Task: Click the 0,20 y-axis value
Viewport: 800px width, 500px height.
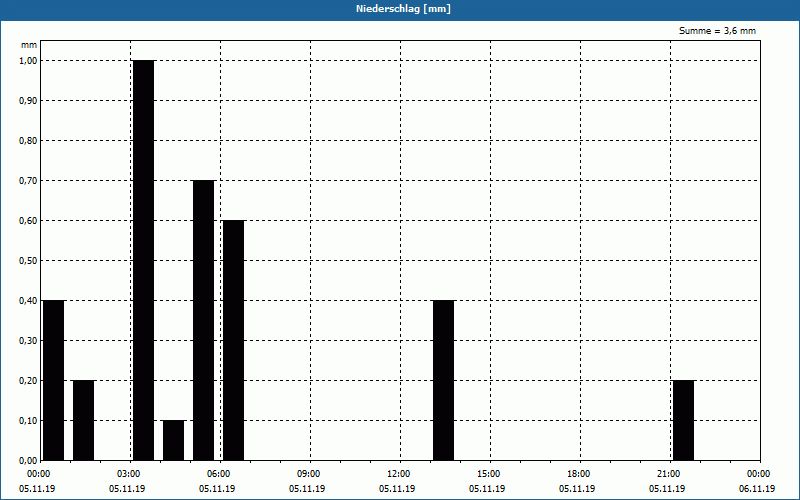Action: click(28, 381)
